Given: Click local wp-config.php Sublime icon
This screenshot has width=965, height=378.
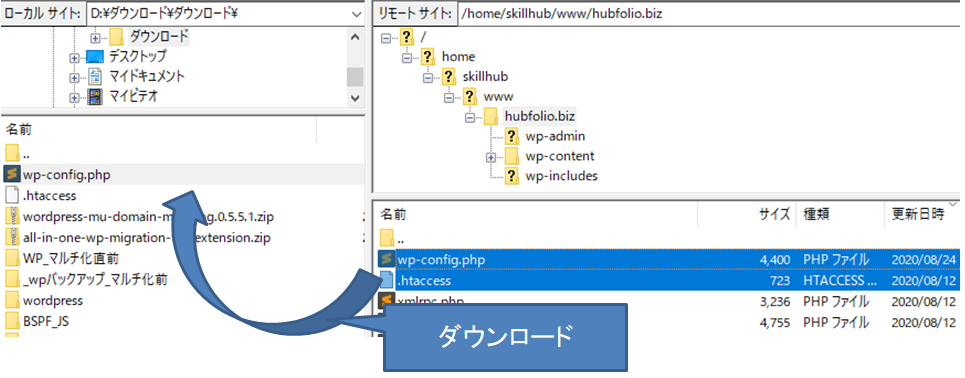Looking at the screenshot, I should [x=12, y=174].
